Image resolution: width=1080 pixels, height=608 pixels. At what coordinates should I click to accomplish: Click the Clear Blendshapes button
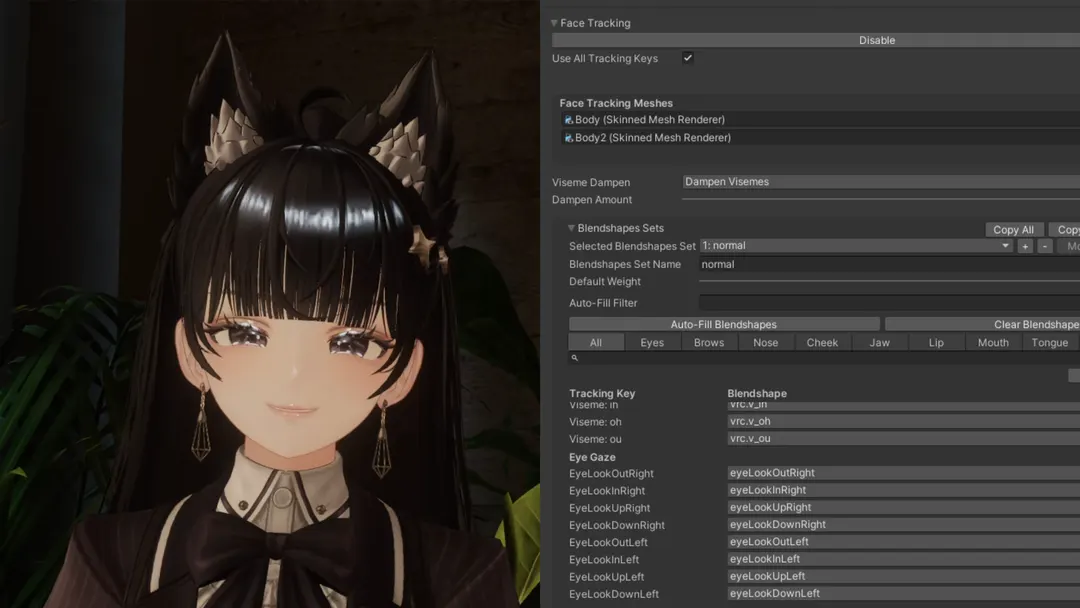pos(982,324)
